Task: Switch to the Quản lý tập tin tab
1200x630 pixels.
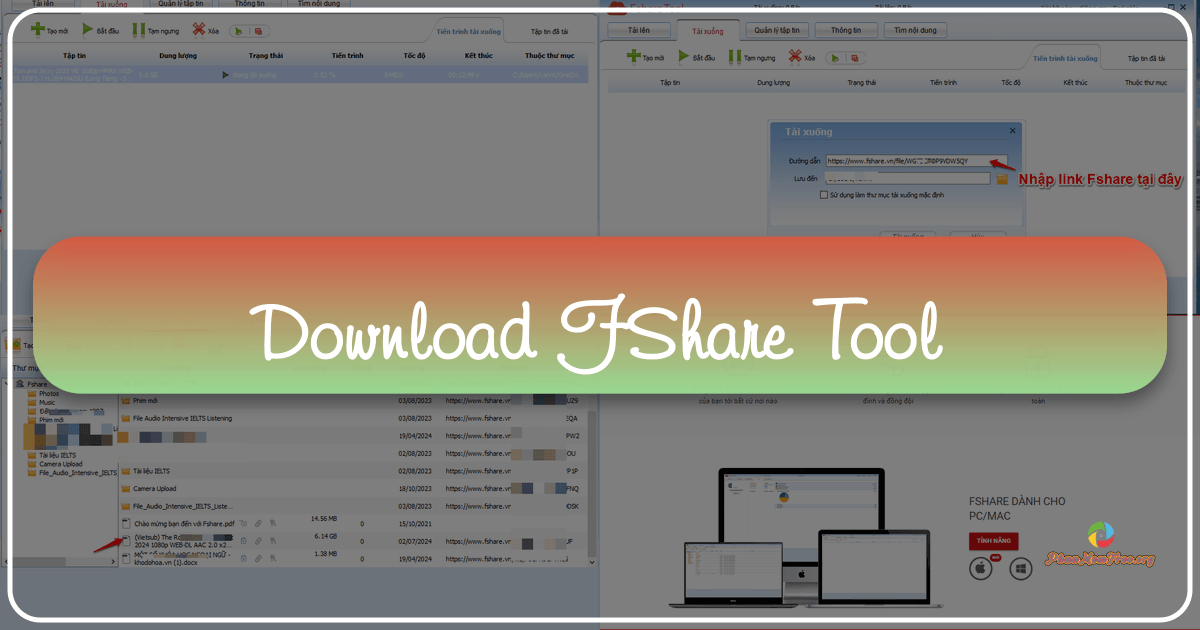Action: 778,30
